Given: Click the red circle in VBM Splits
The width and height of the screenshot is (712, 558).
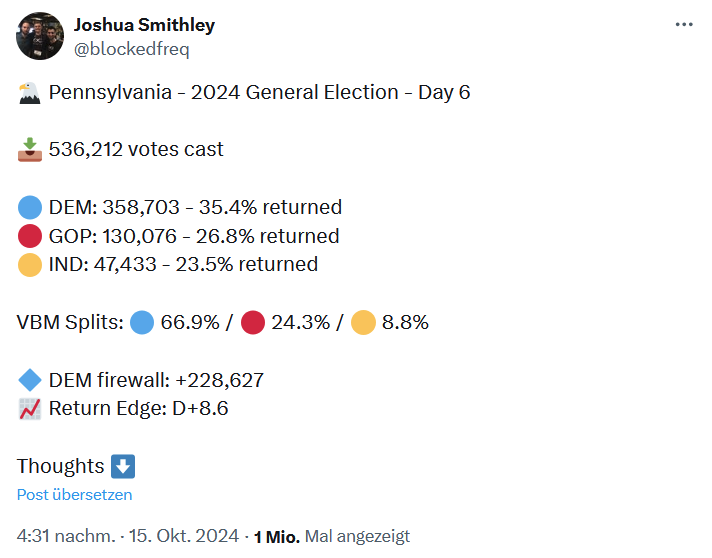Looking at the screenshot, I should pos(253,322).
